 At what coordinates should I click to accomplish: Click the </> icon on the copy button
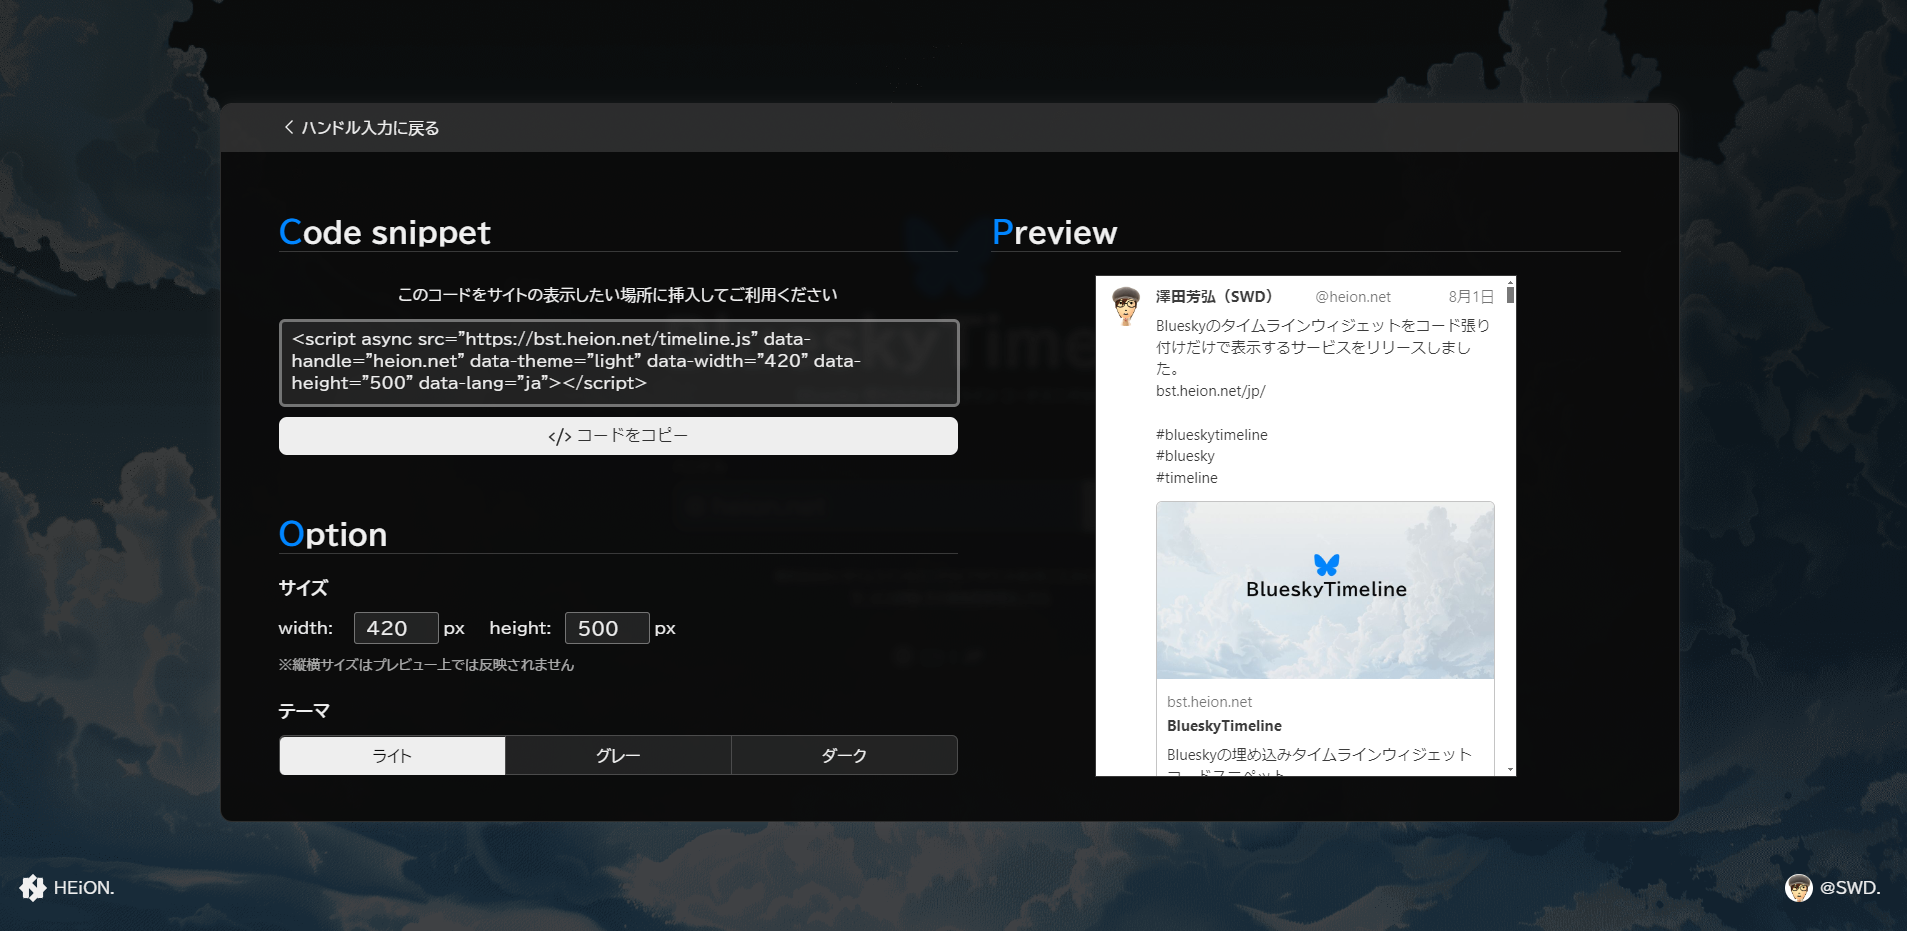click(560, 436)
